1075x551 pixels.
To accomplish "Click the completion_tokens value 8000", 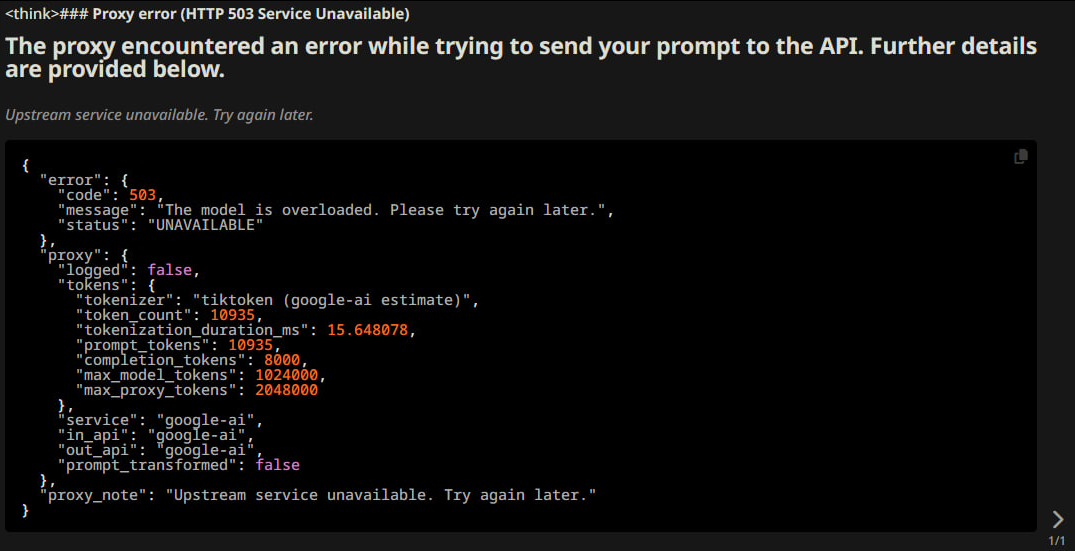I will (x=286, y=360).
